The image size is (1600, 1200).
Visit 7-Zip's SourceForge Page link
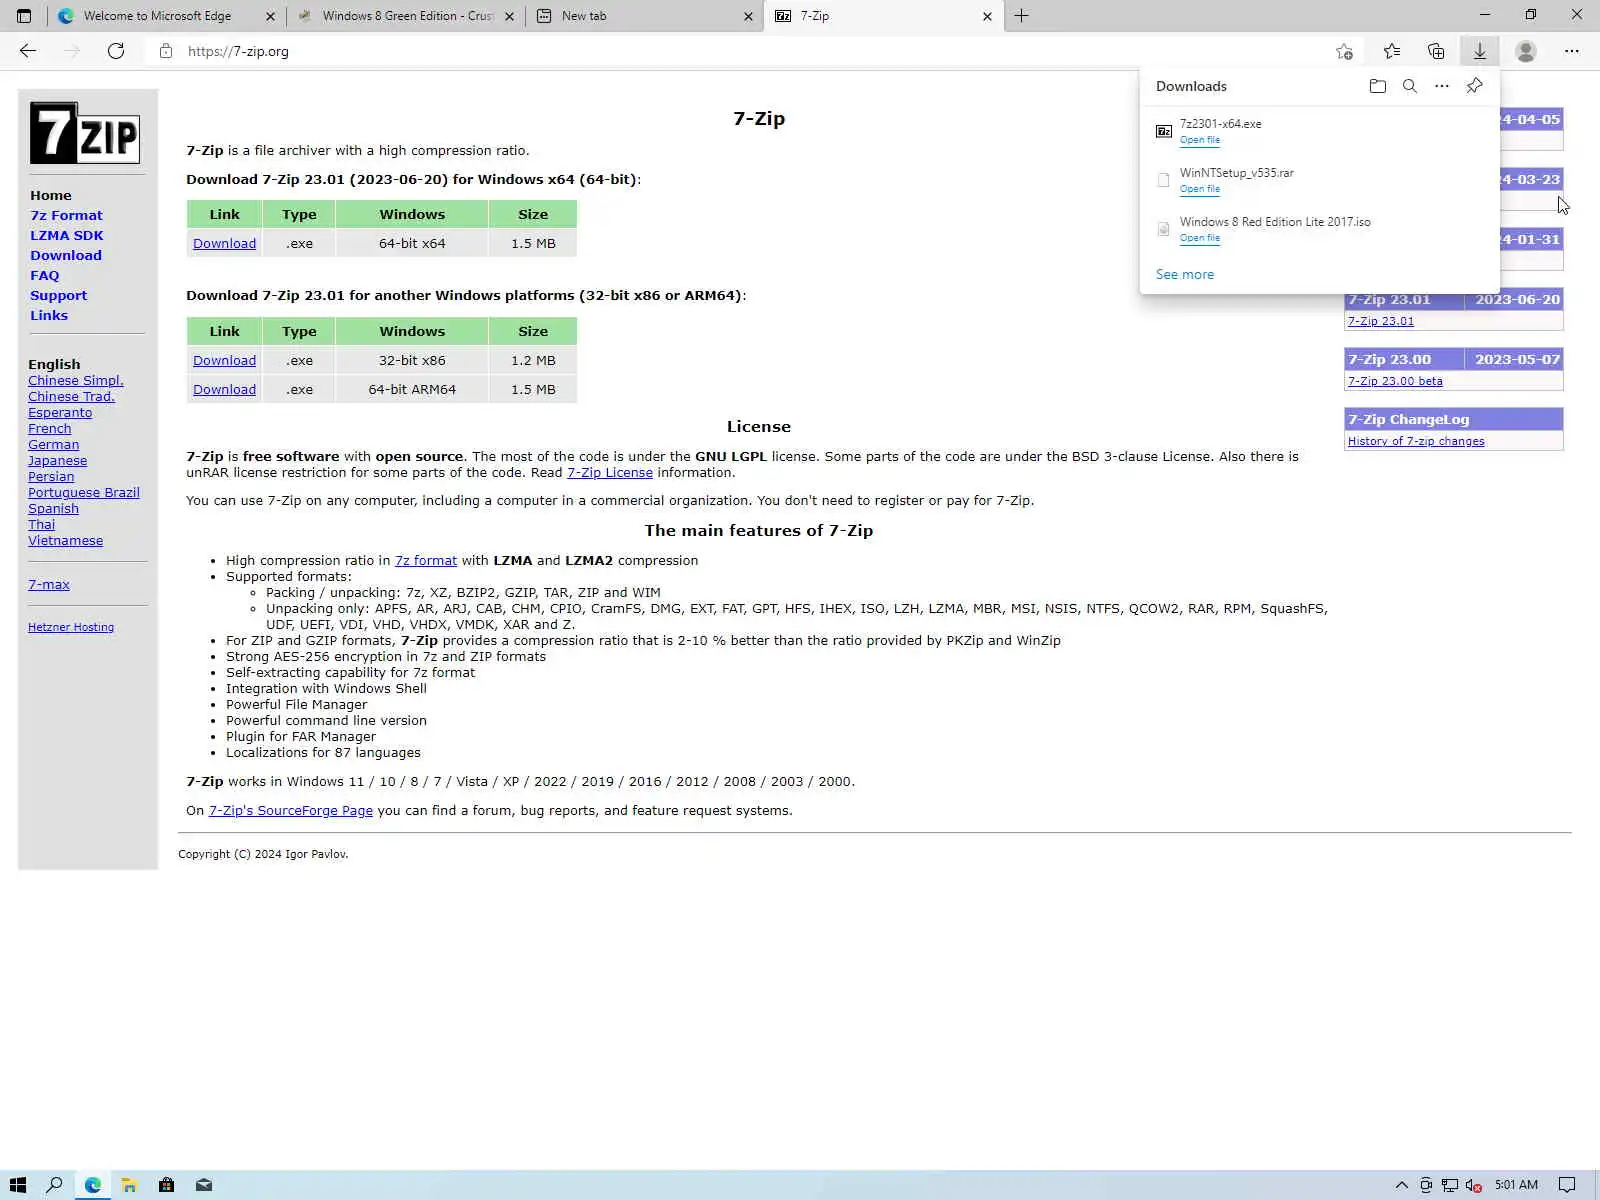click(x=291, y=810)
